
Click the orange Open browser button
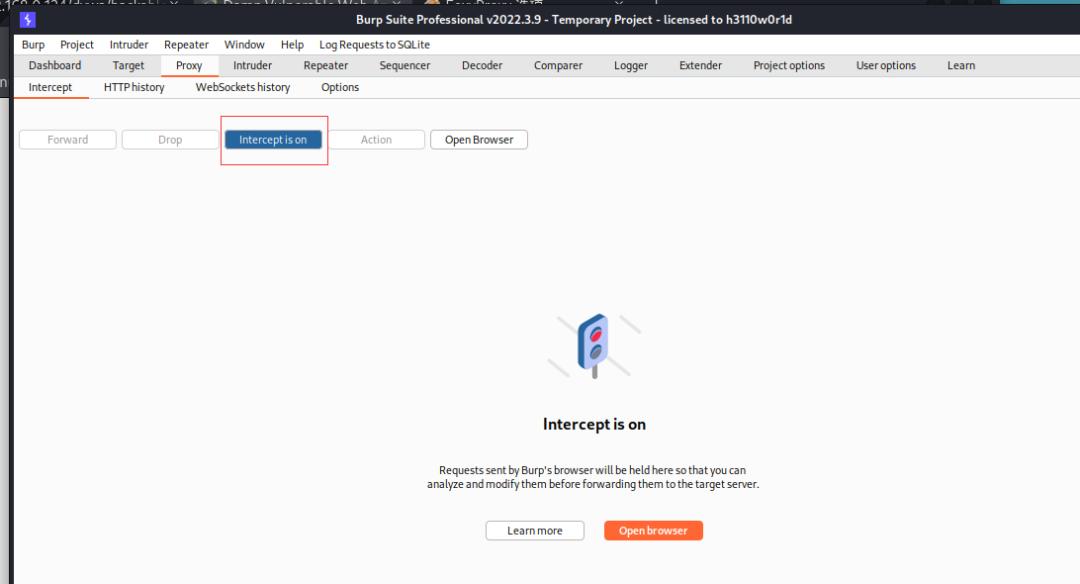pyautogui.click(x=653, y=530)
